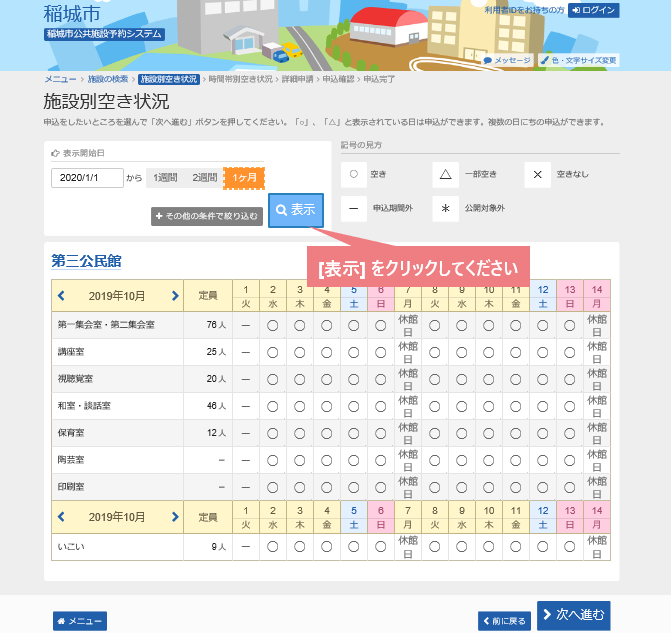Select 和室・談話室 availability on day 9
This screenshot has height=633, width=671.
461,407
